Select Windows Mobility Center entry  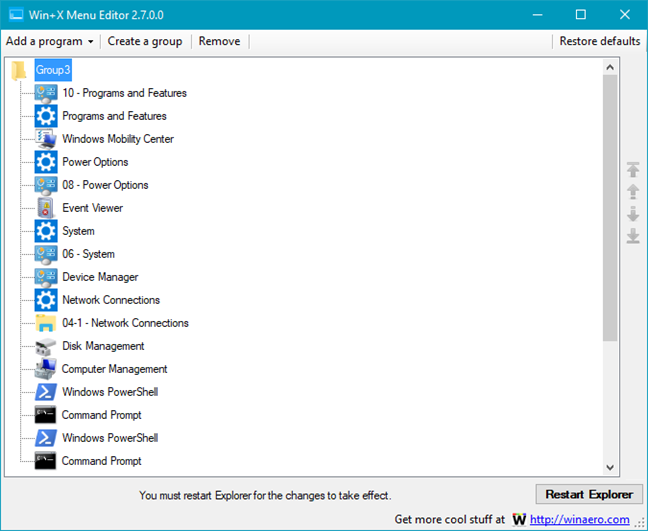(x=118, y=139)
